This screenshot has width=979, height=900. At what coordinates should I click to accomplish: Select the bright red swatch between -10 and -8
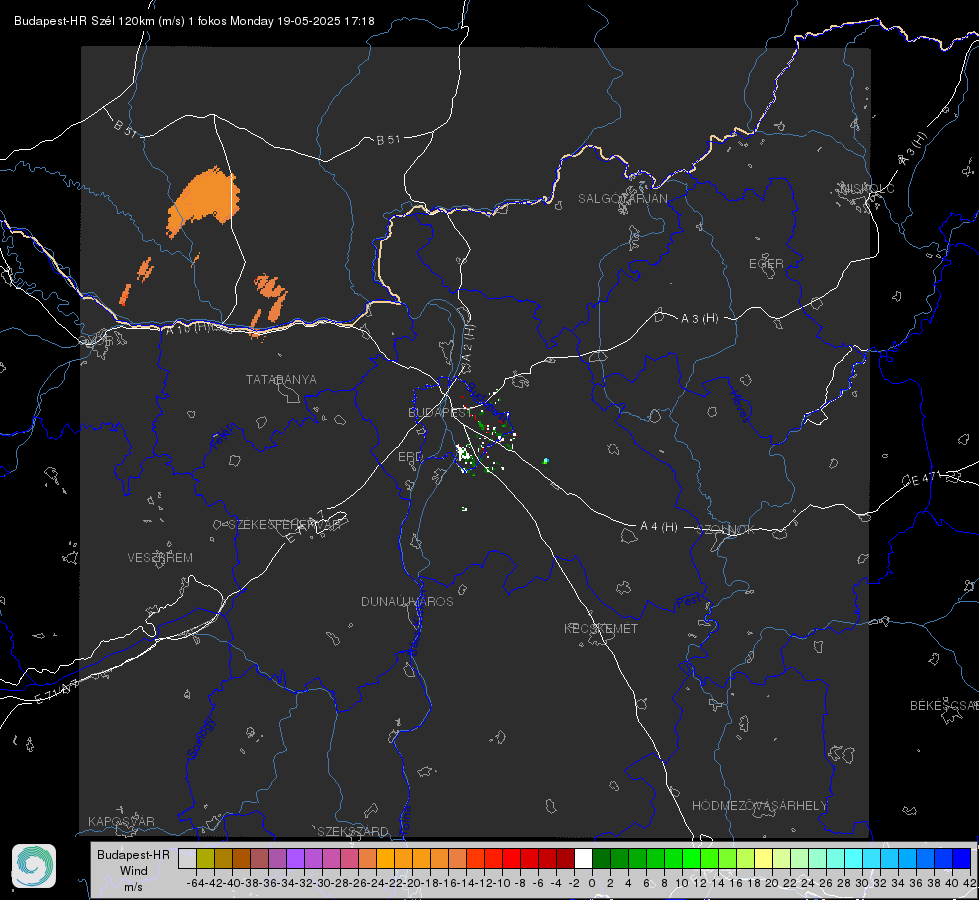click(511, 859)
